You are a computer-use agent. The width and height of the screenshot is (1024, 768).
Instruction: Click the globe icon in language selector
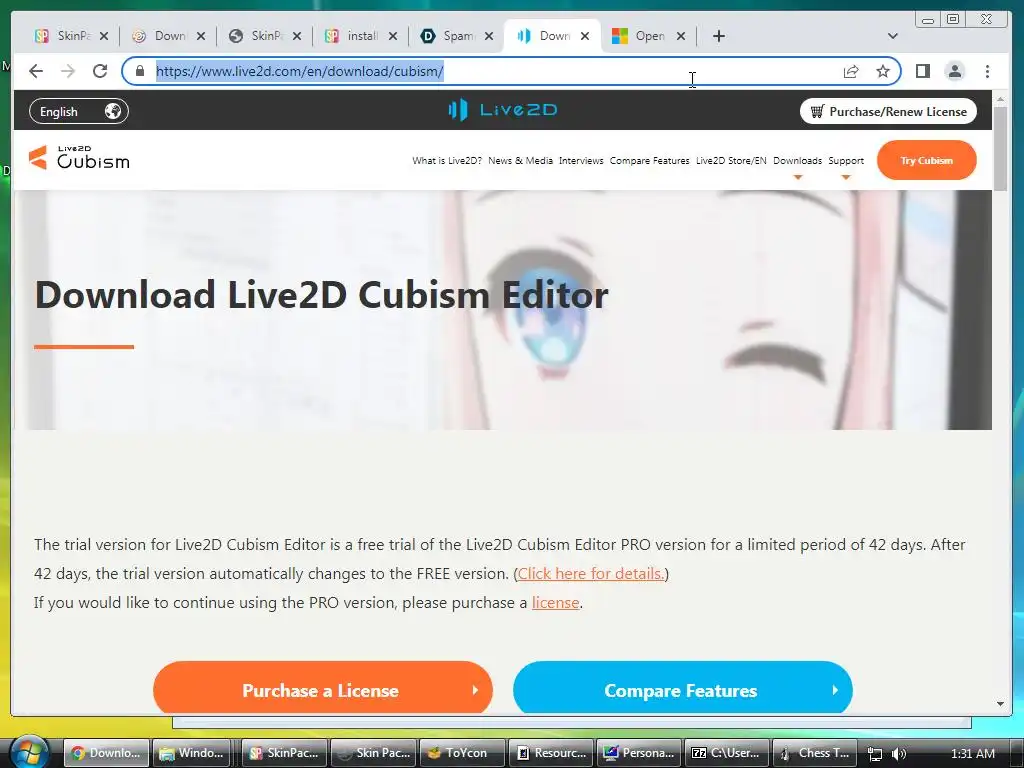coord(112,112)
